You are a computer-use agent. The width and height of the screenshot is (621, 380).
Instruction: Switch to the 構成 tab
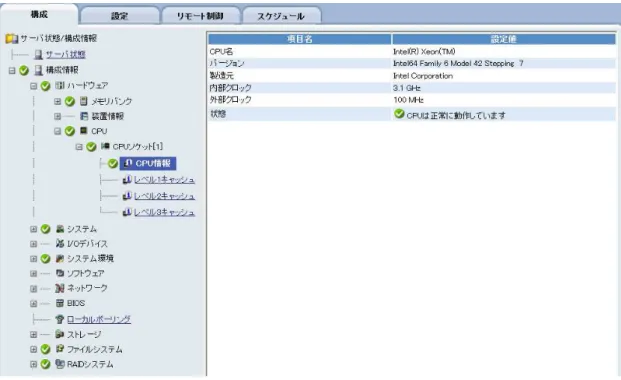39,15
